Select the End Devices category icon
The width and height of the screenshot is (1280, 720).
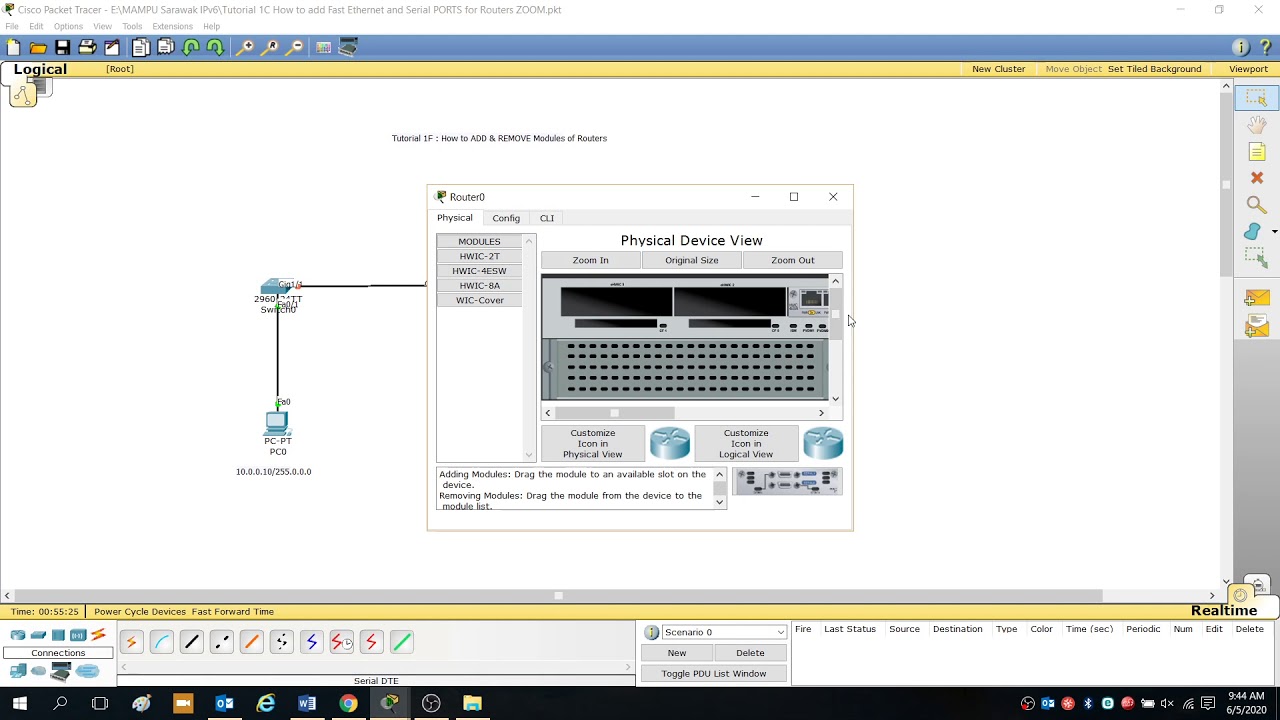18,671
